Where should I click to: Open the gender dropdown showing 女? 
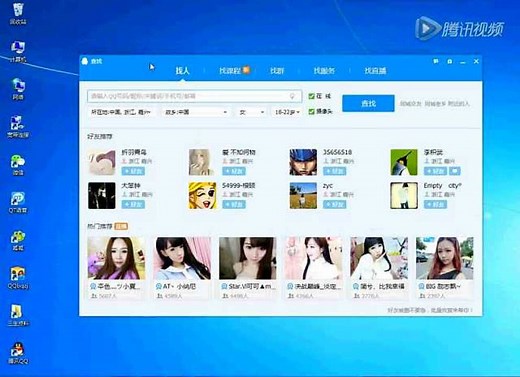[x=252, y=112]
